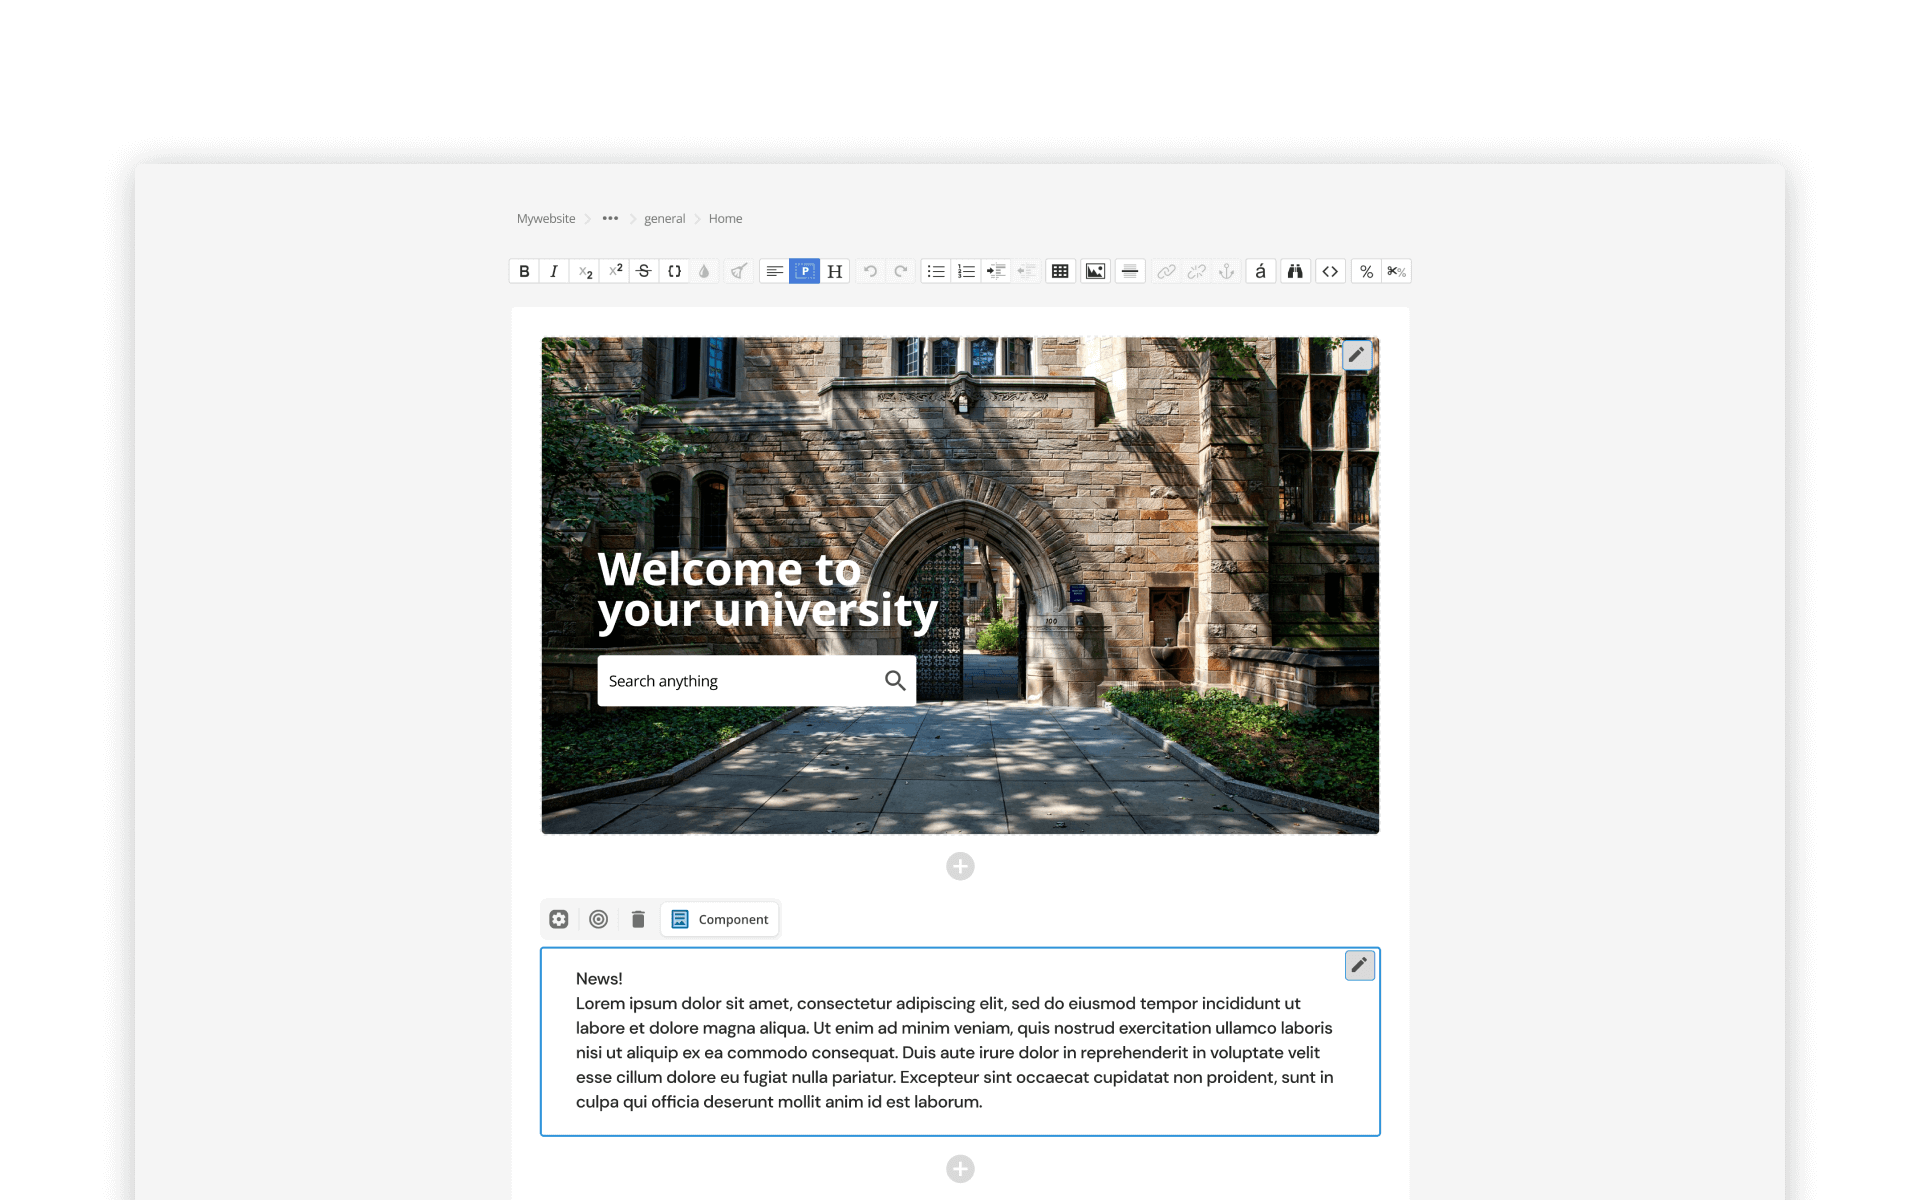Screen dimensions: 1920x1200
Task: Edit the banner image with its pencil icon
Action: click(x=1357, y=355)
